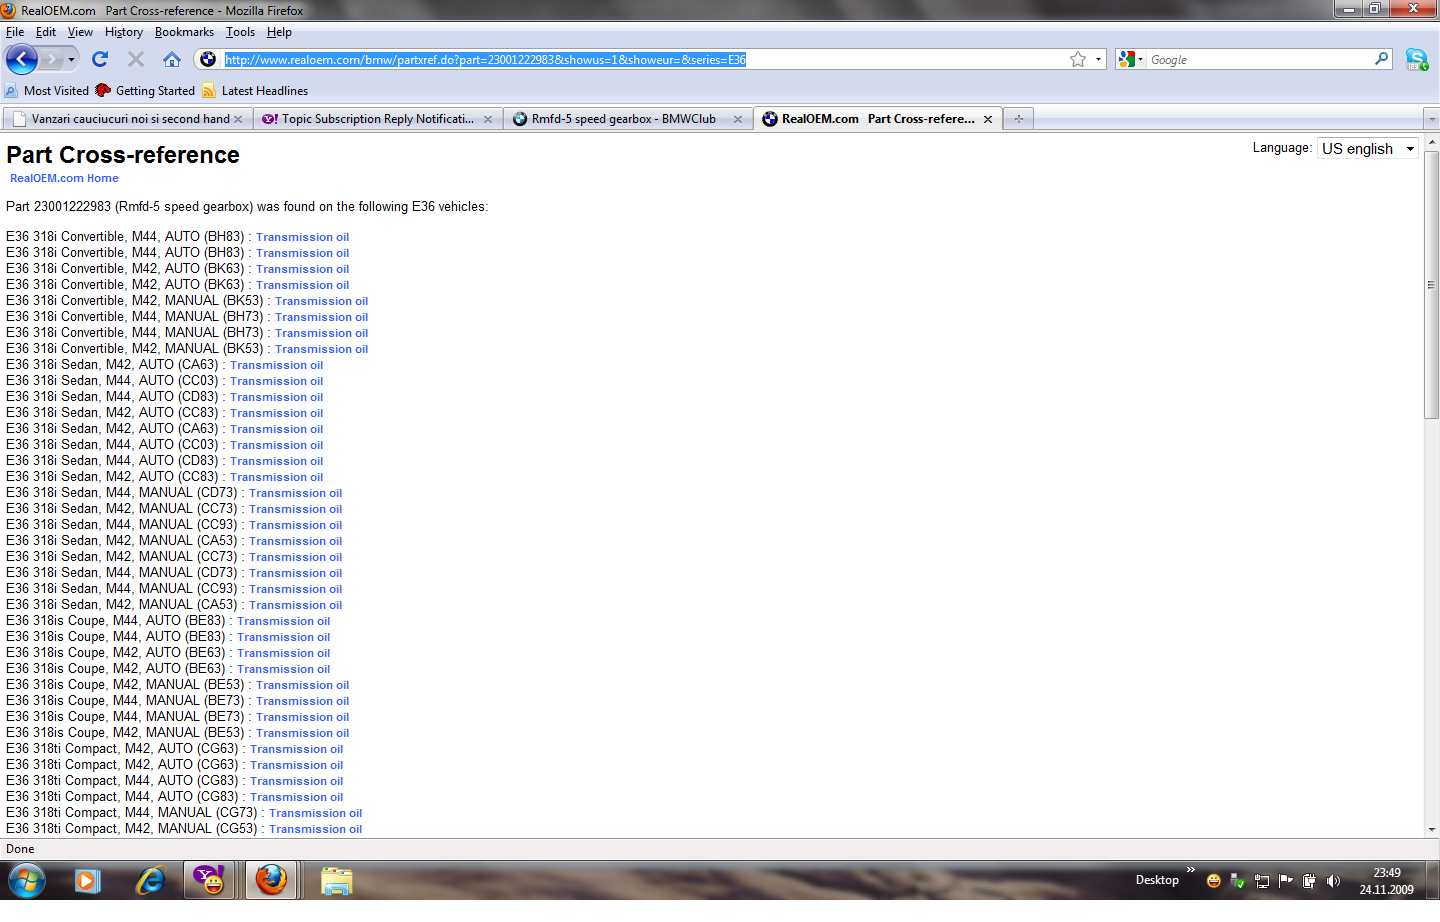Open Transmission oil link for 318i Convertible M42 MANUAL (BK53) first row
Screen dimensions: 1440x922
click(321, 301)
